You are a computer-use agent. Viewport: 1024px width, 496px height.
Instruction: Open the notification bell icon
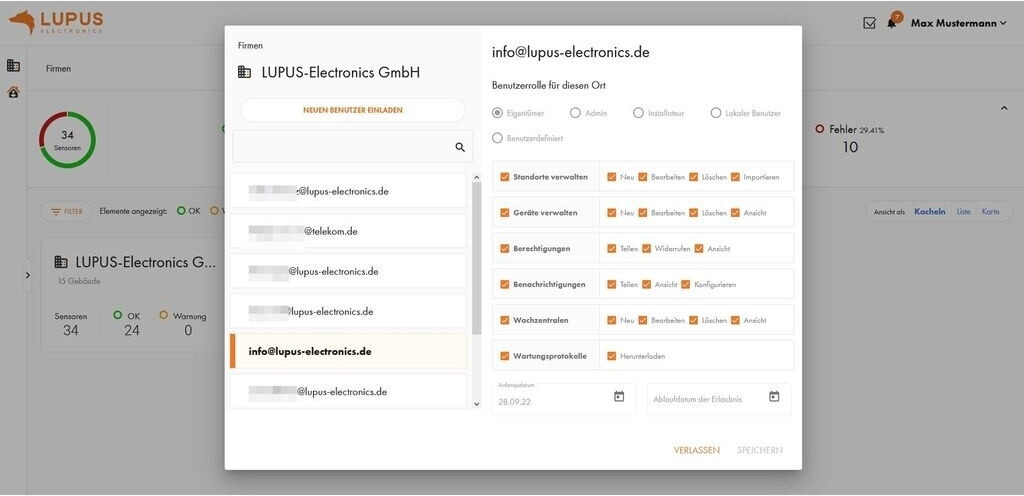[891, 23]
